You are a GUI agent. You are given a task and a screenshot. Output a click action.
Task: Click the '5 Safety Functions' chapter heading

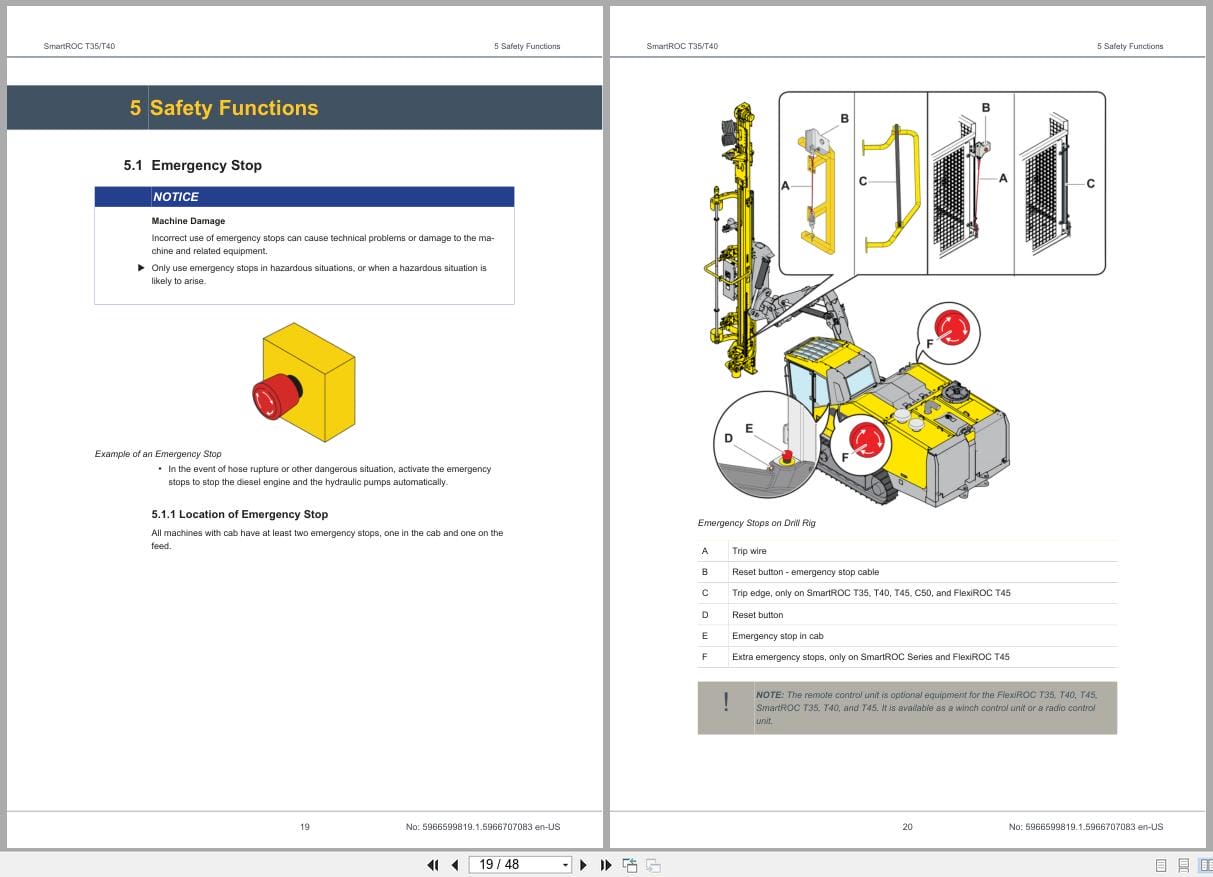click(224, 108)
